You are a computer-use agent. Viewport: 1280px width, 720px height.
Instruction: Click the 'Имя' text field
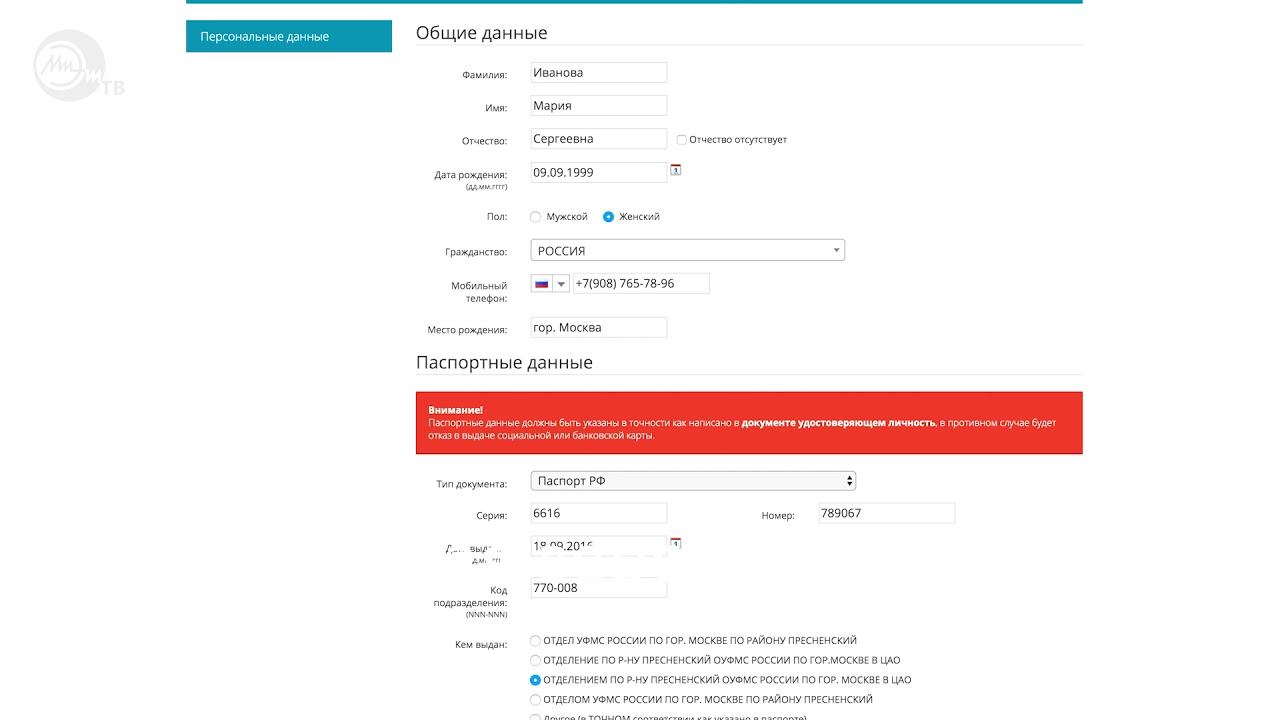click(598, 106)
